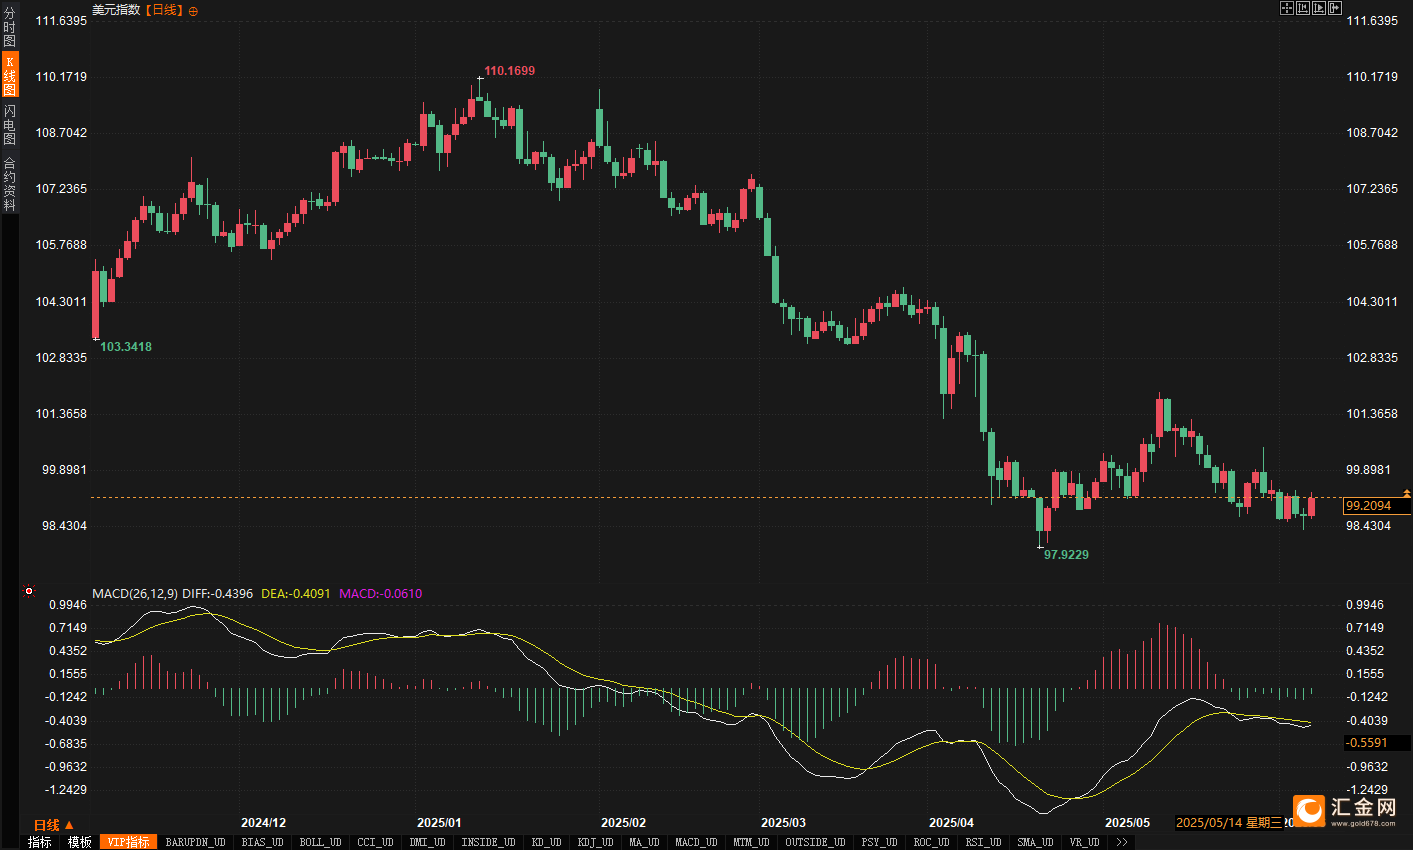Open the 模板 tab
Image resolution: width=1413 pixels, height=850 pixels.
80,842
